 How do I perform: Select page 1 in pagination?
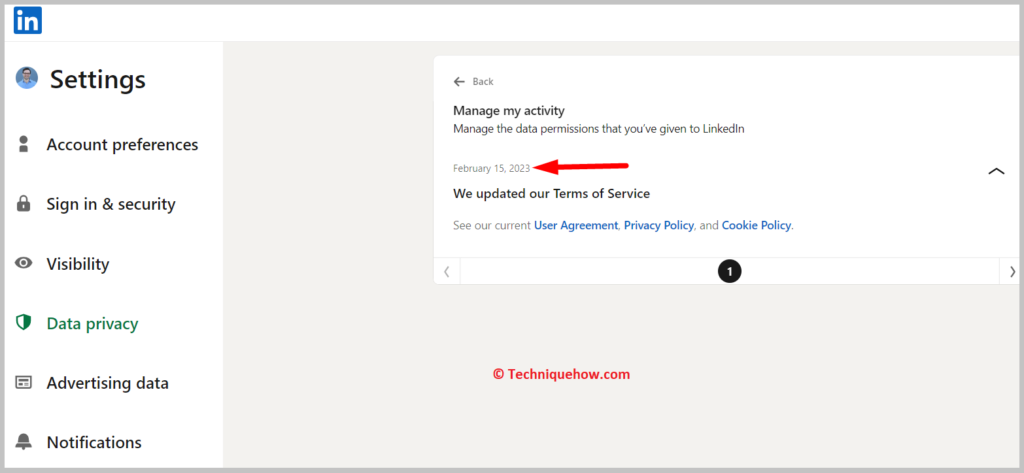(x=729, y=271)
